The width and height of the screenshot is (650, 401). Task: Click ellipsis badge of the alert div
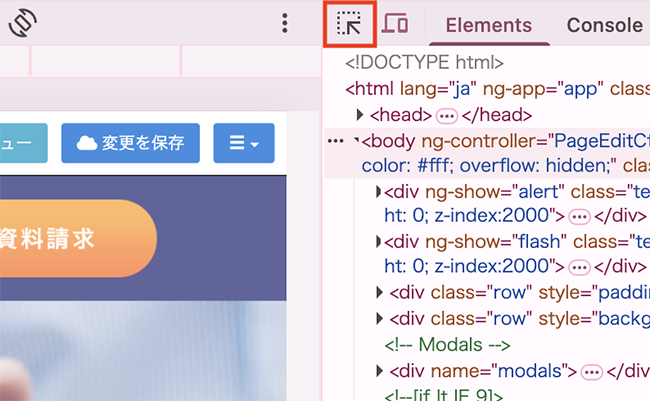579,216
